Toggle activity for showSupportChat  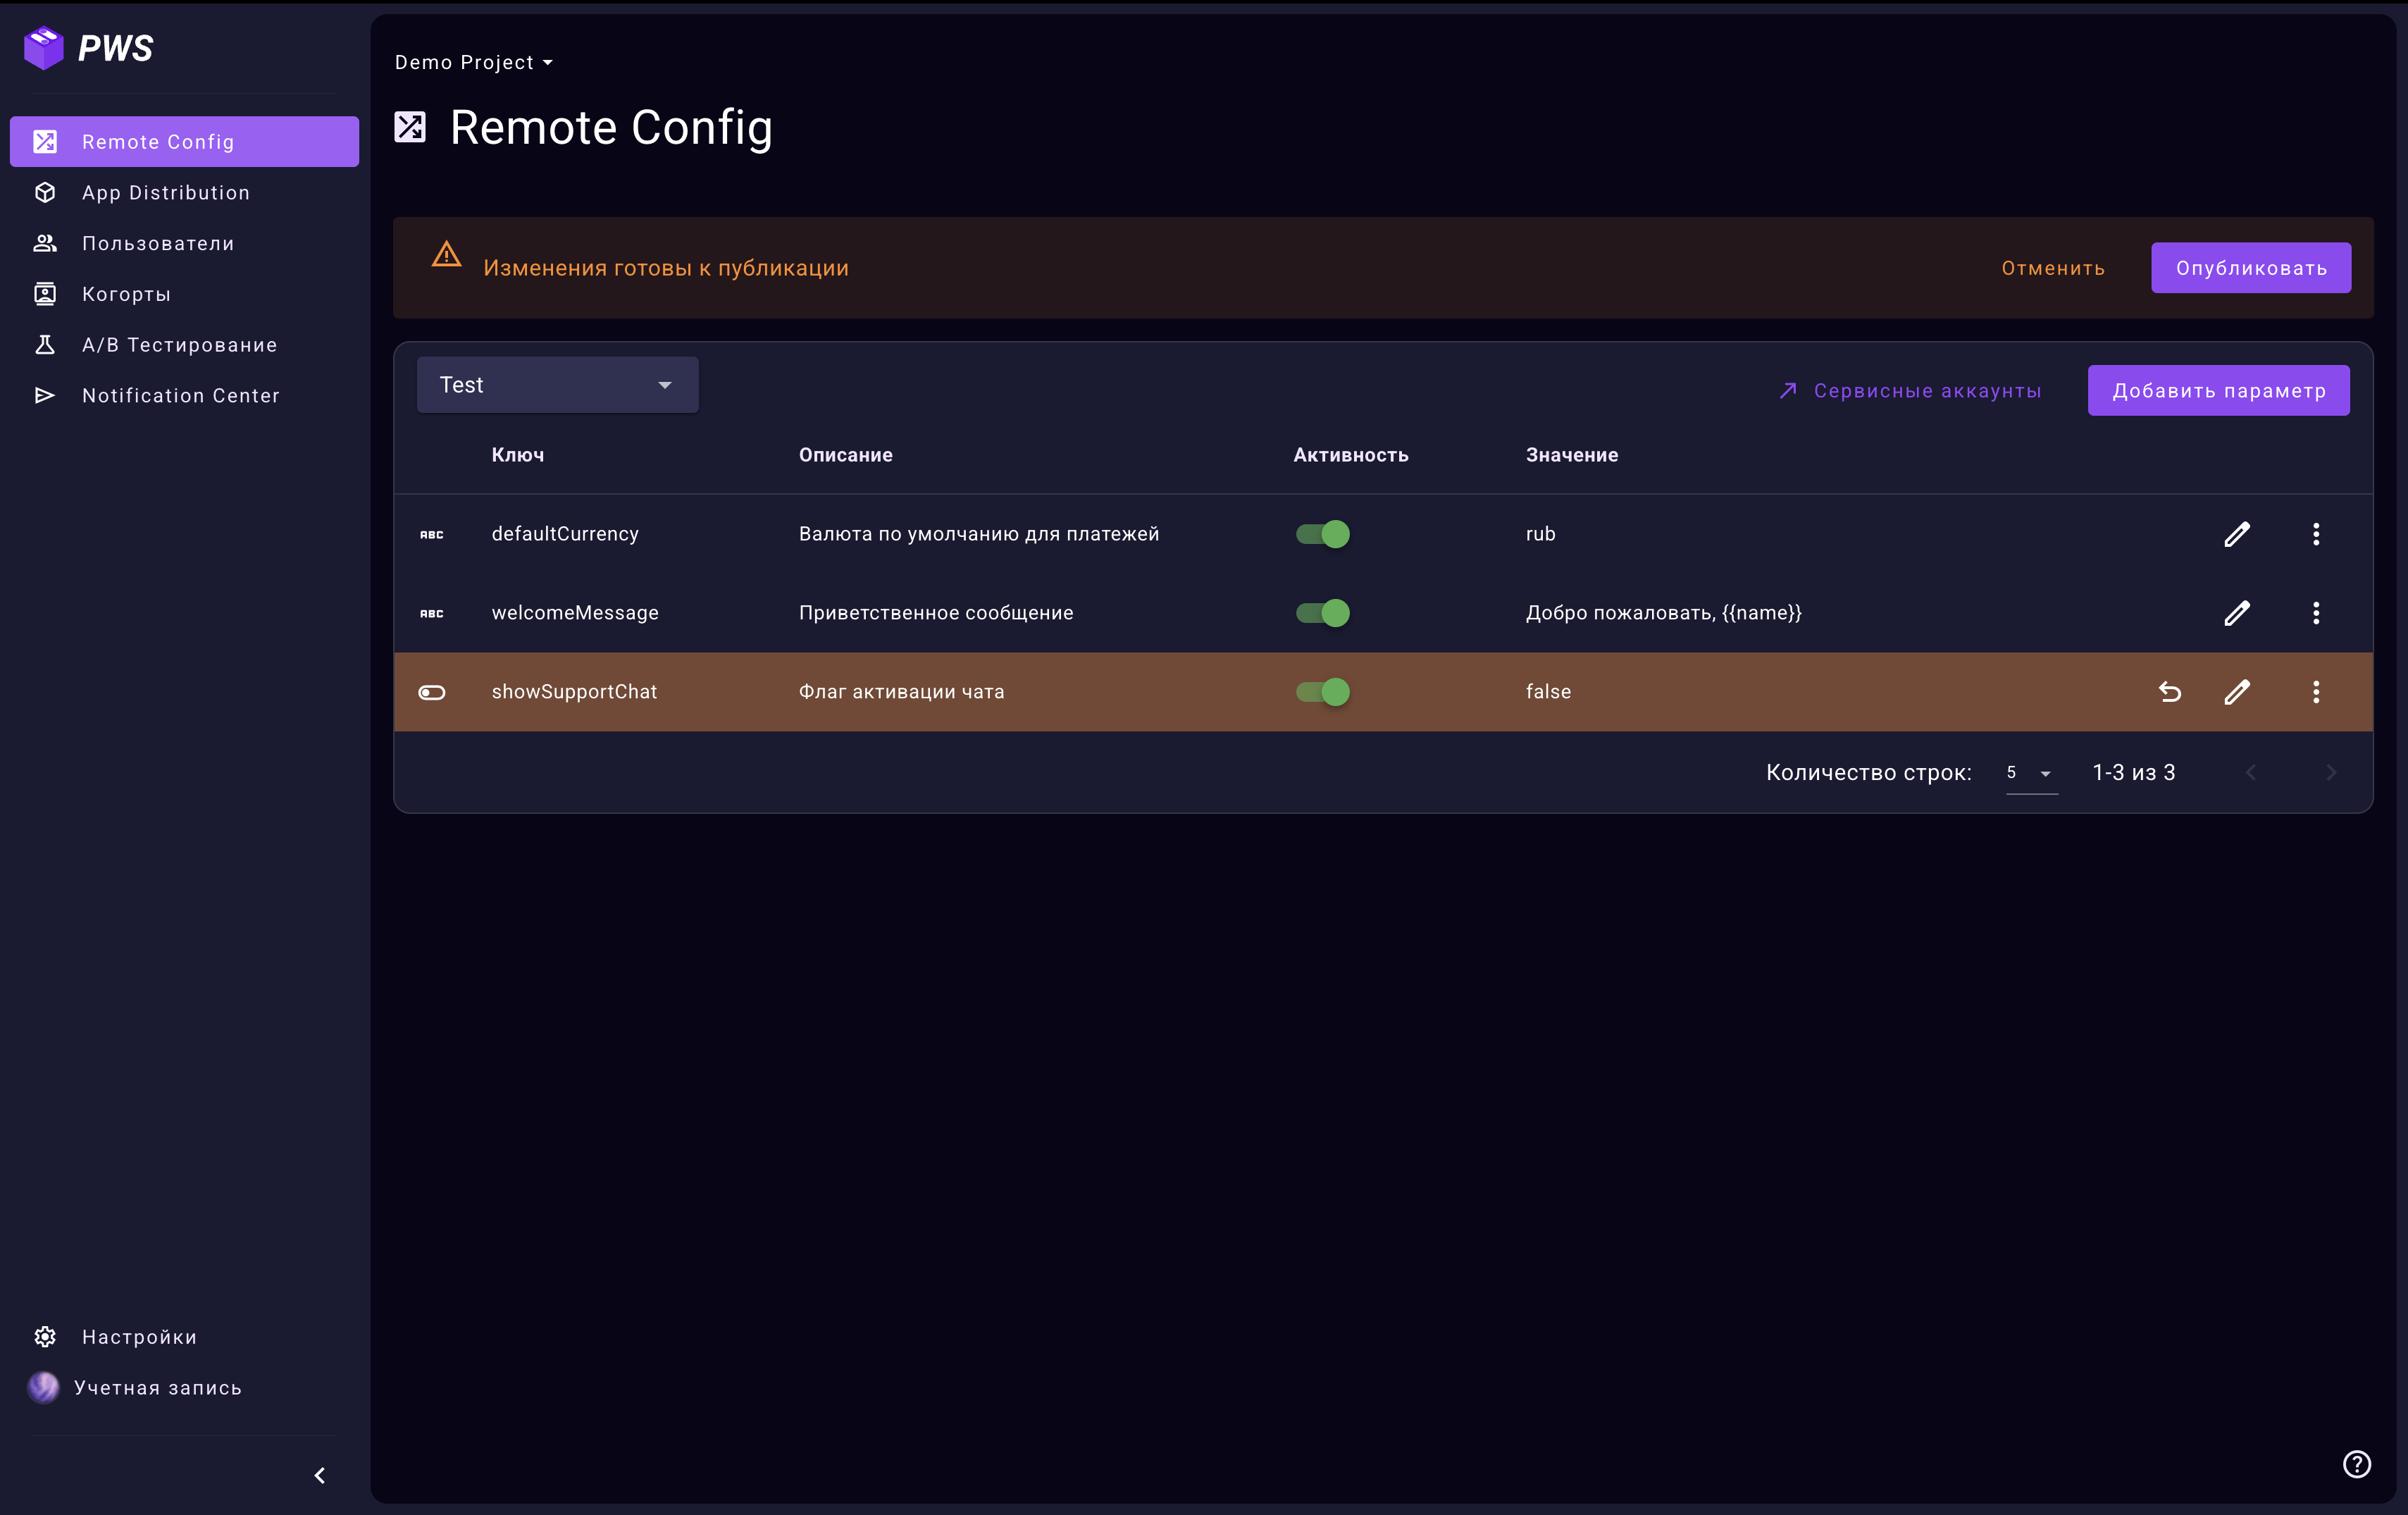coord(1323,692)
